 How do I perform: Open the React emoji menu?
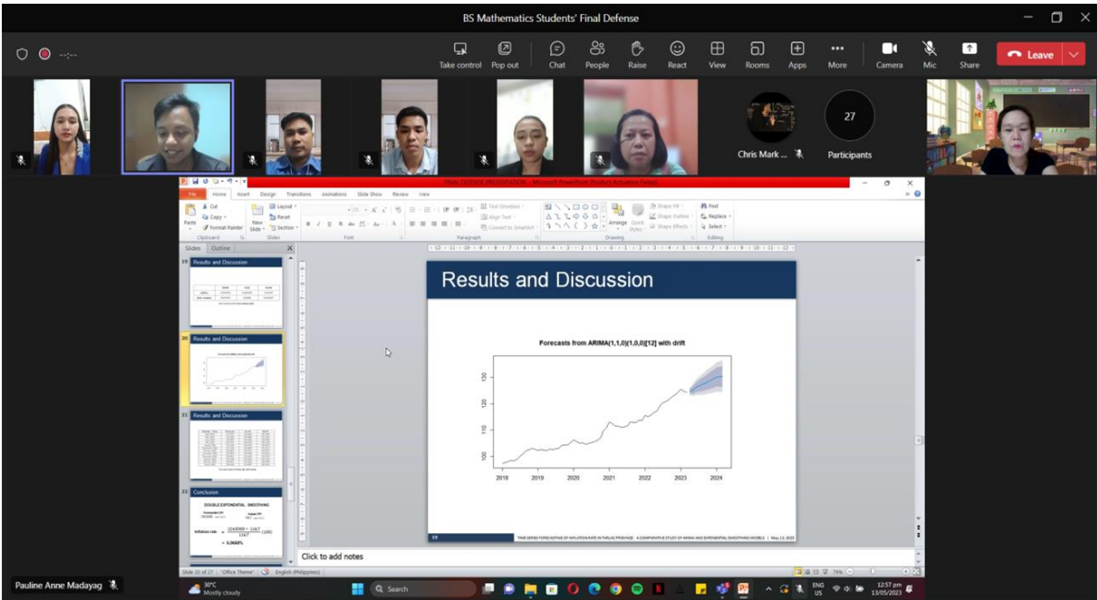(x=677, y=54)
